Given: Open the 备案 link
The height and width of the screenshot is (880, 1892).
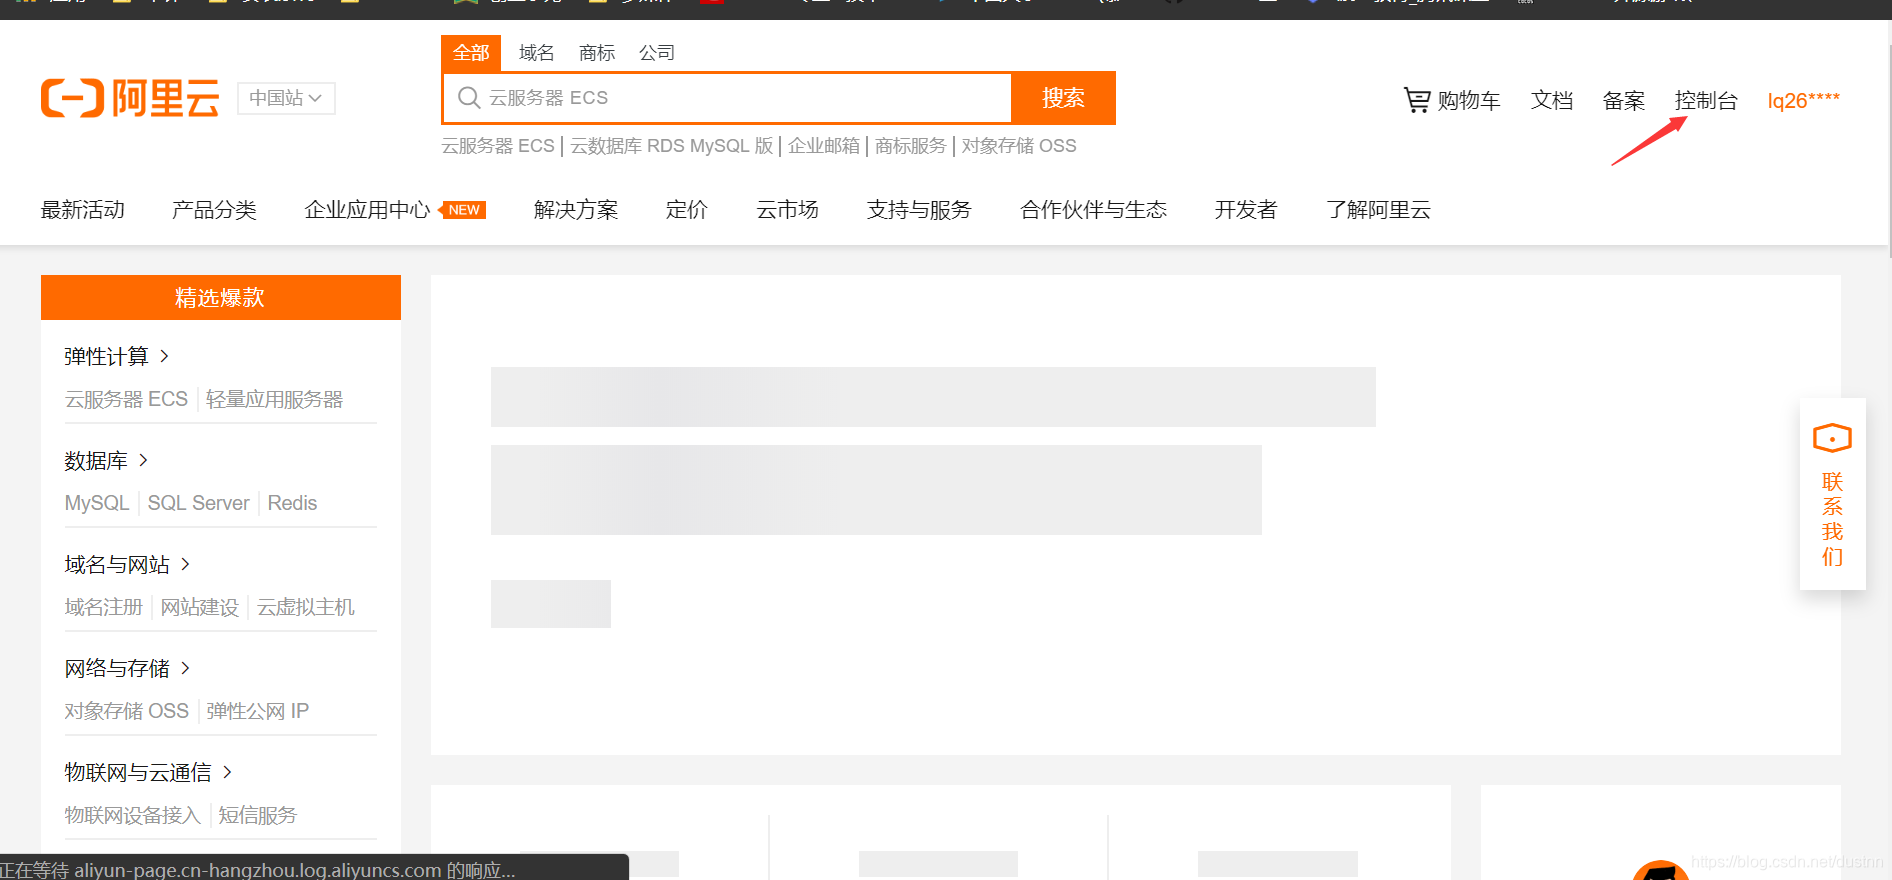Looking at the screenshot, I should point(1624,101).
